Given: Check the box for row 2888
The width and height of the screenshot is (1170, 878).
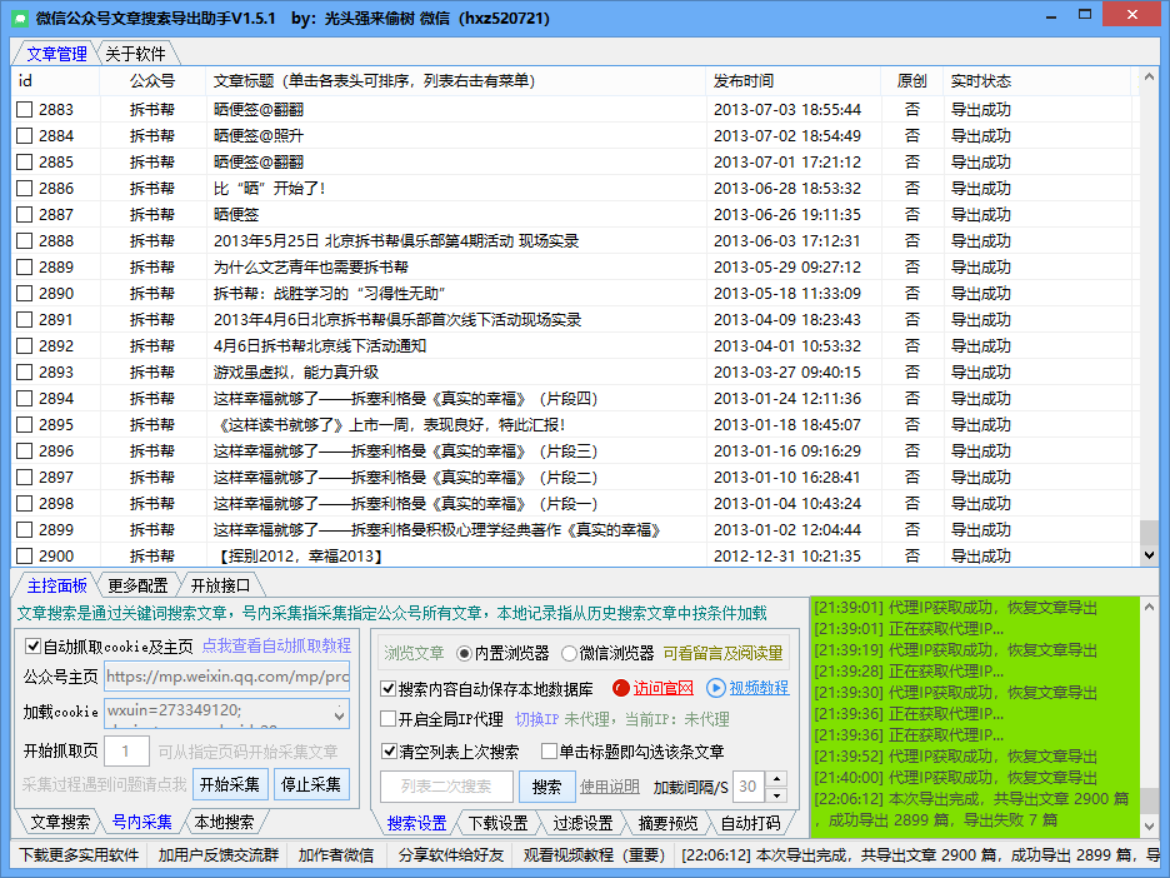Looking at the screenshot, I should pos(25,241).
